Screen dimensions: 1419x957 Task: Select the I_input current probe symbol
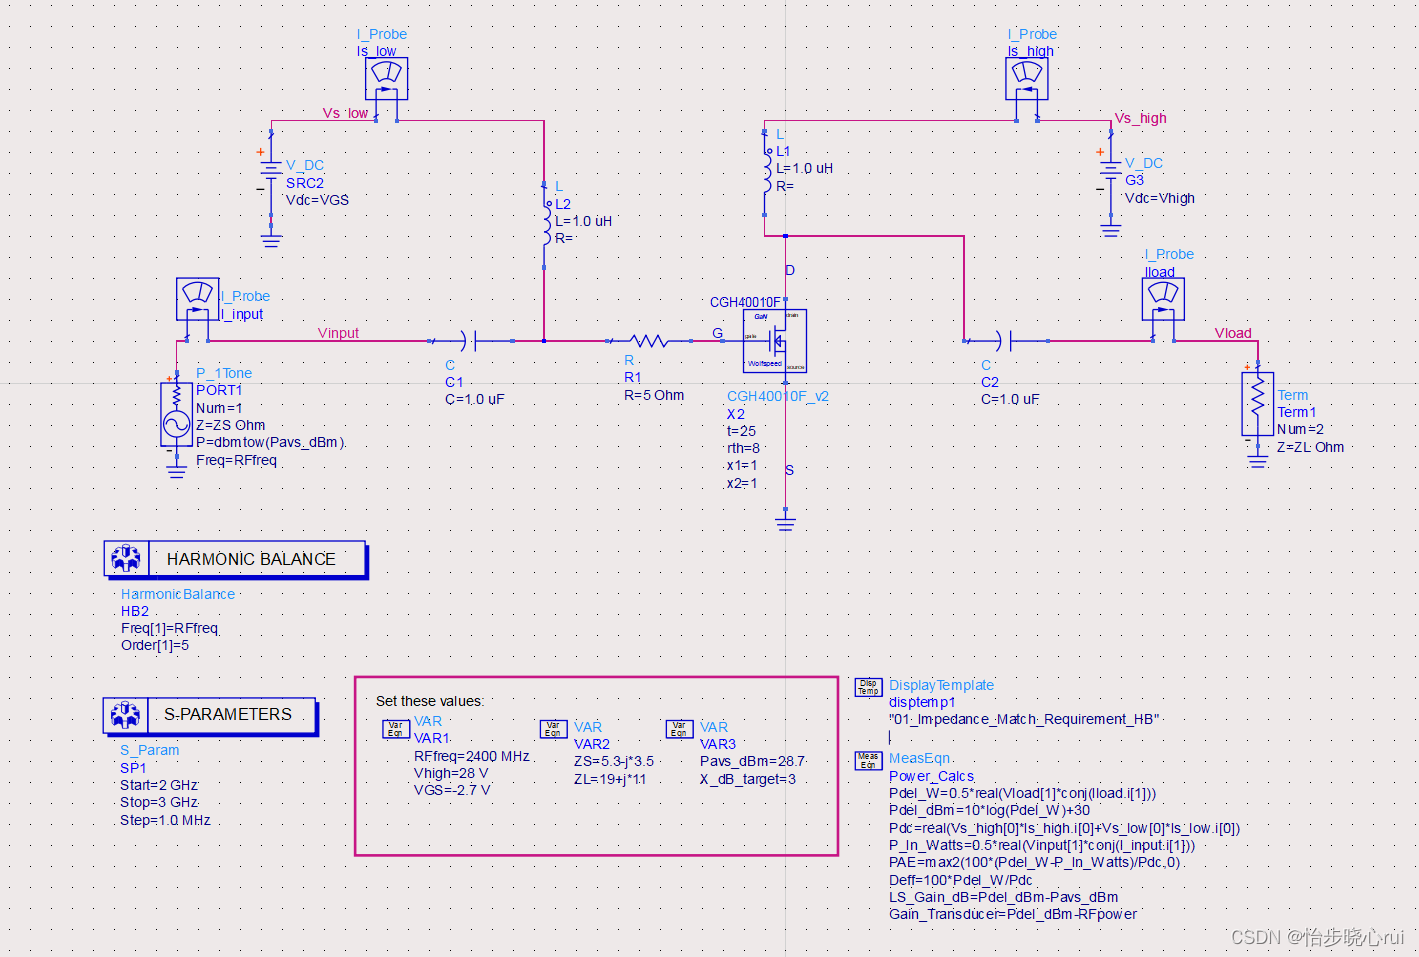198,298
